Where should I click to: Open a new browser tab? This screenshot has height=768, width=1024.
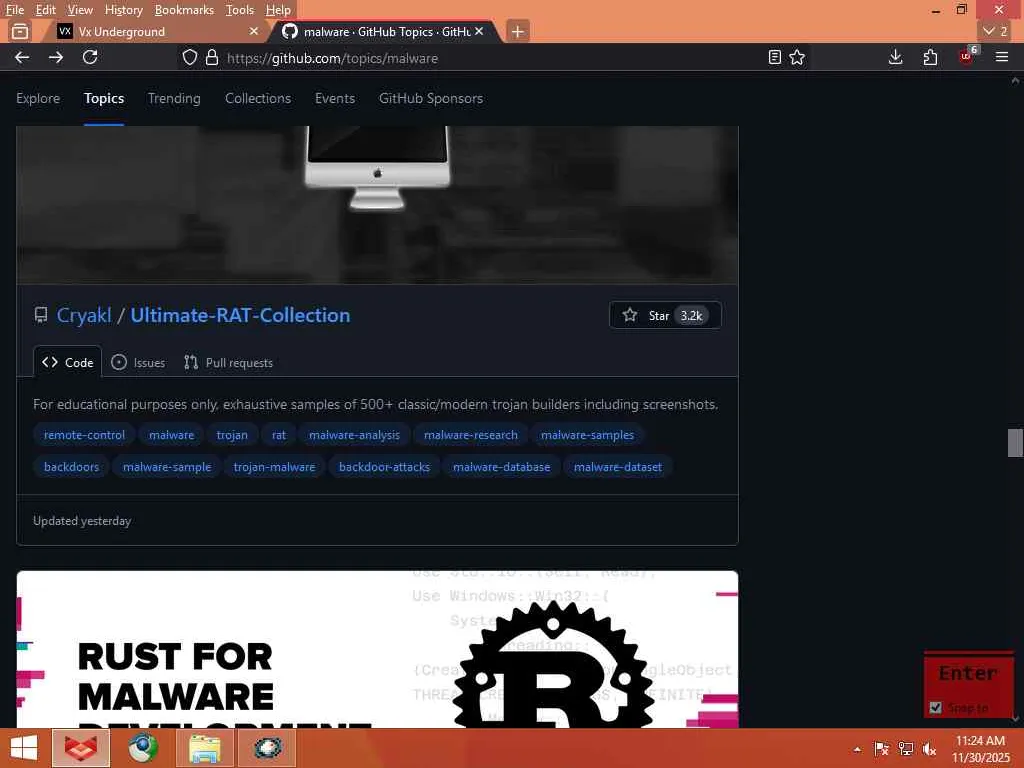pyautogui.click(x=517, y=31)
